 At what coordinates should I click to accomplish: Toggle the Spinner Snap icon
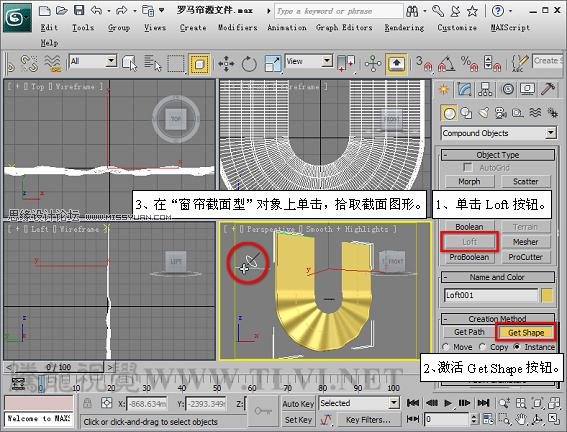(492, 63)
